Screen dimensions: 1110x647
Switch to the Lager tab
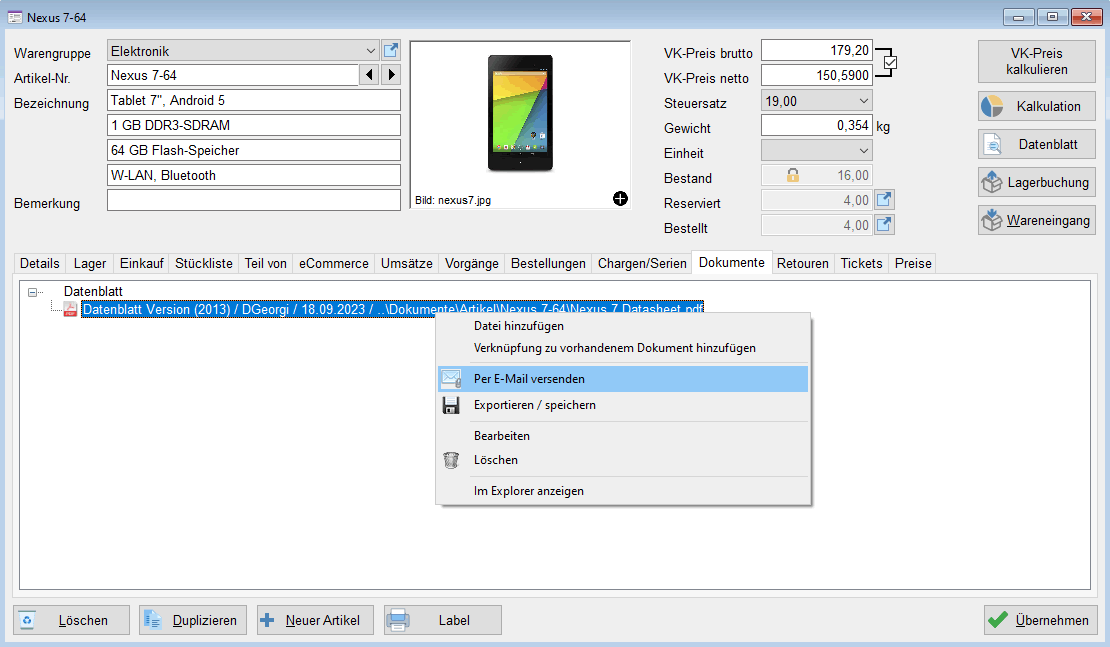[90, 263]
